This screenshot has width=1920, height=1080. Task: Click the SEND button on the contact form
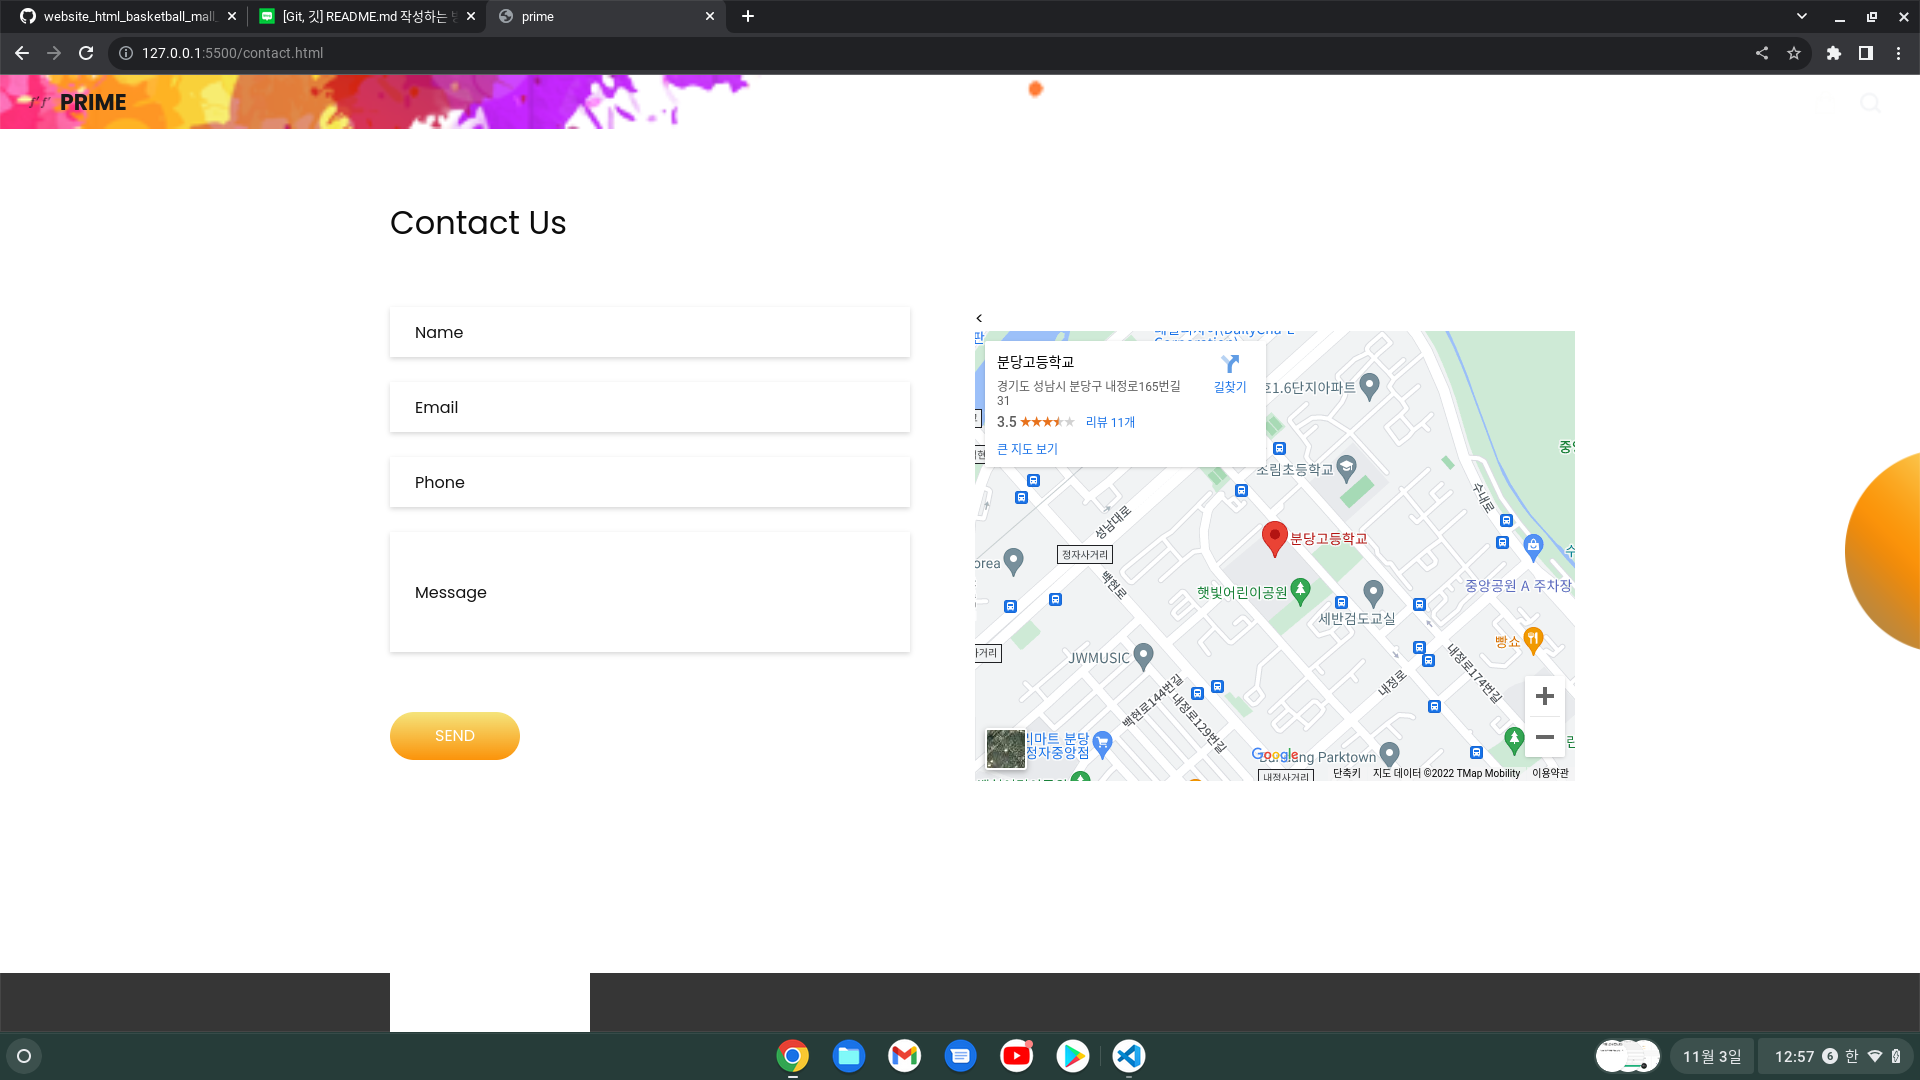(x=454, y=735)
